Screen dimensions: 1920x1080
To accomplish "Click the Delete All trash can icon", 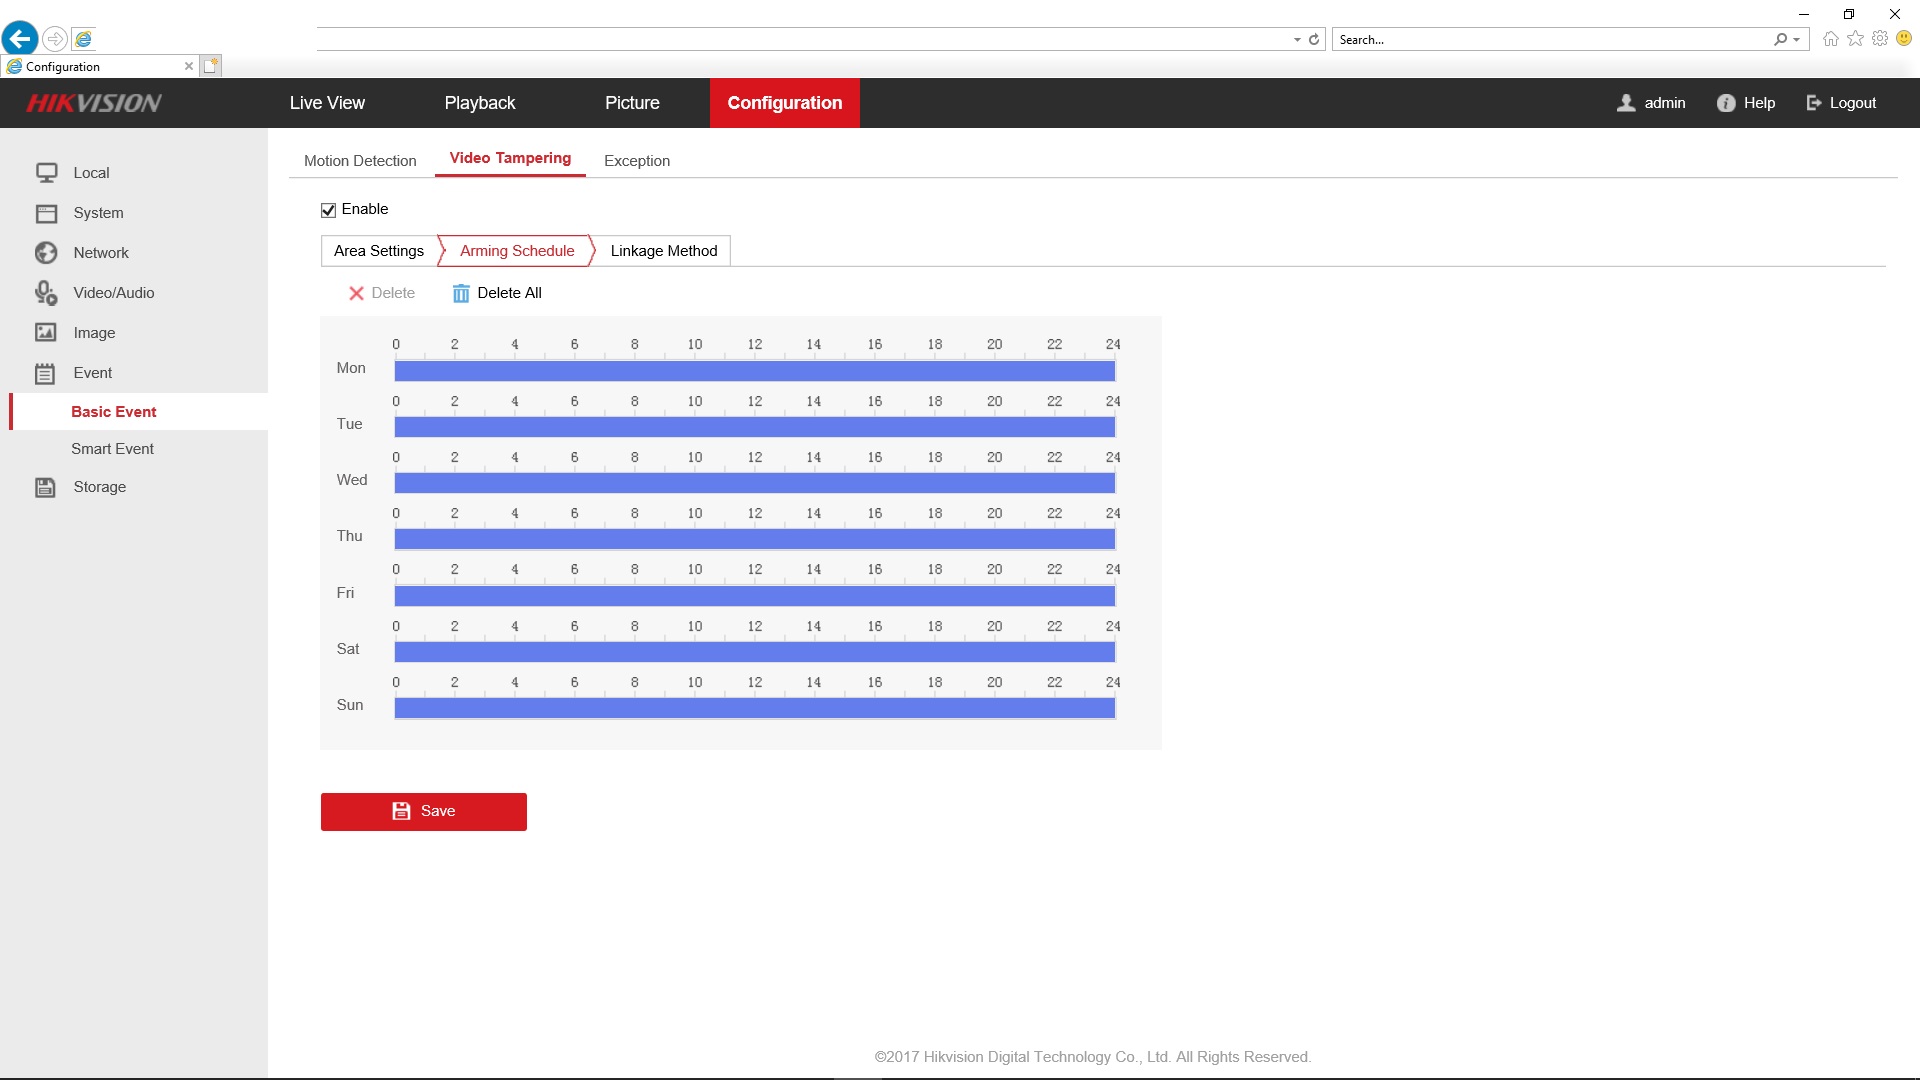I will pos(461,293).
